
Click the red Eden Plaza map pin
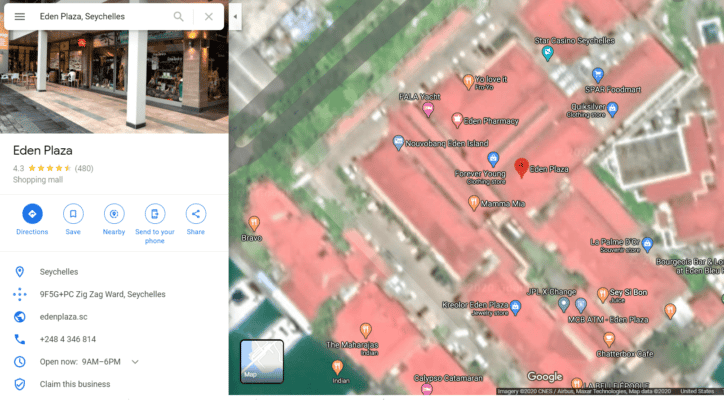[521, 168]
